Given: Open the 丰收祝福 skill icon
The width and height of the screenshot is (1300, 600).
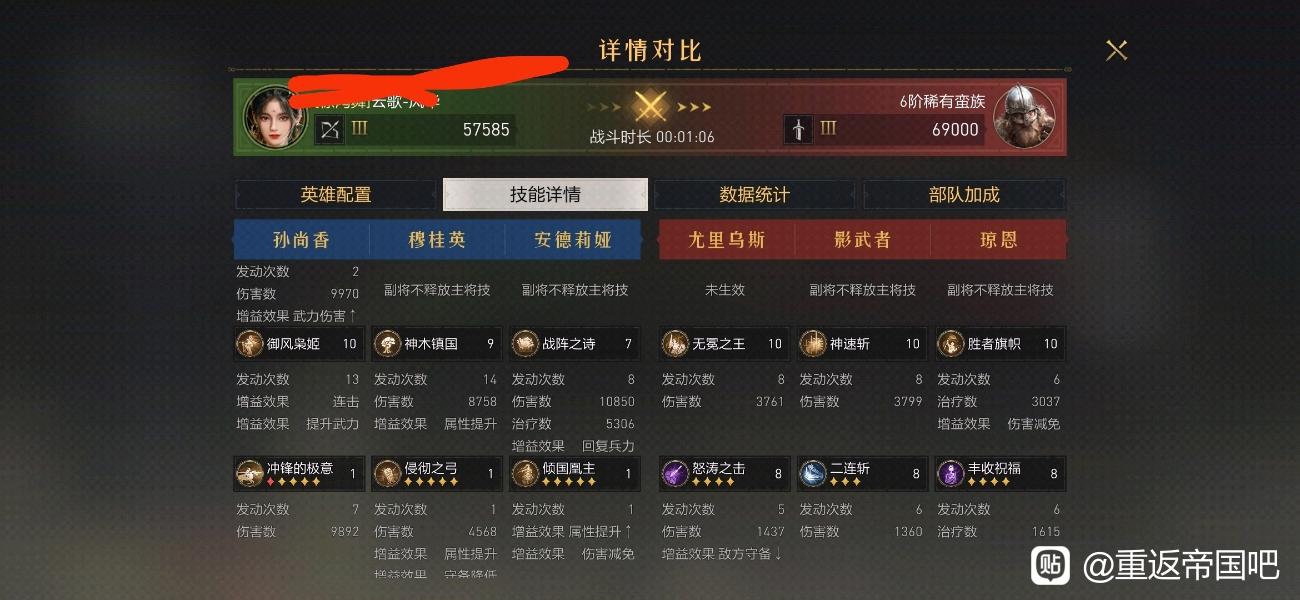Looking at the screenshot, I should (x=950, y=474).
